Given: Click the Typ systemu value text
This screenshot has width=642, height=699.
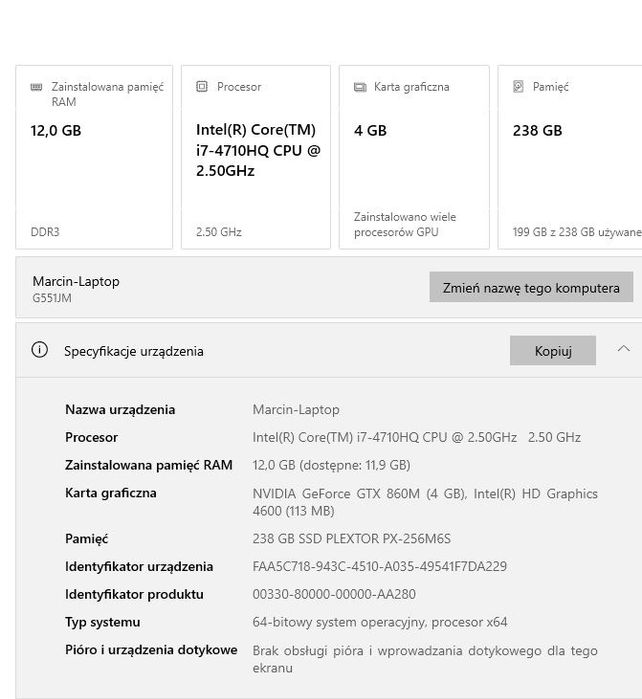Looking at the screenshot, I should coord(380,622).
